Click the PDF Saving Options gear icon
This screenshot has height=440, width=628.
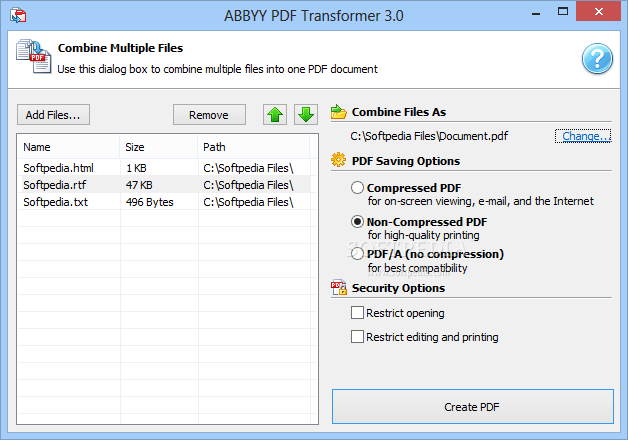(338, 160)
